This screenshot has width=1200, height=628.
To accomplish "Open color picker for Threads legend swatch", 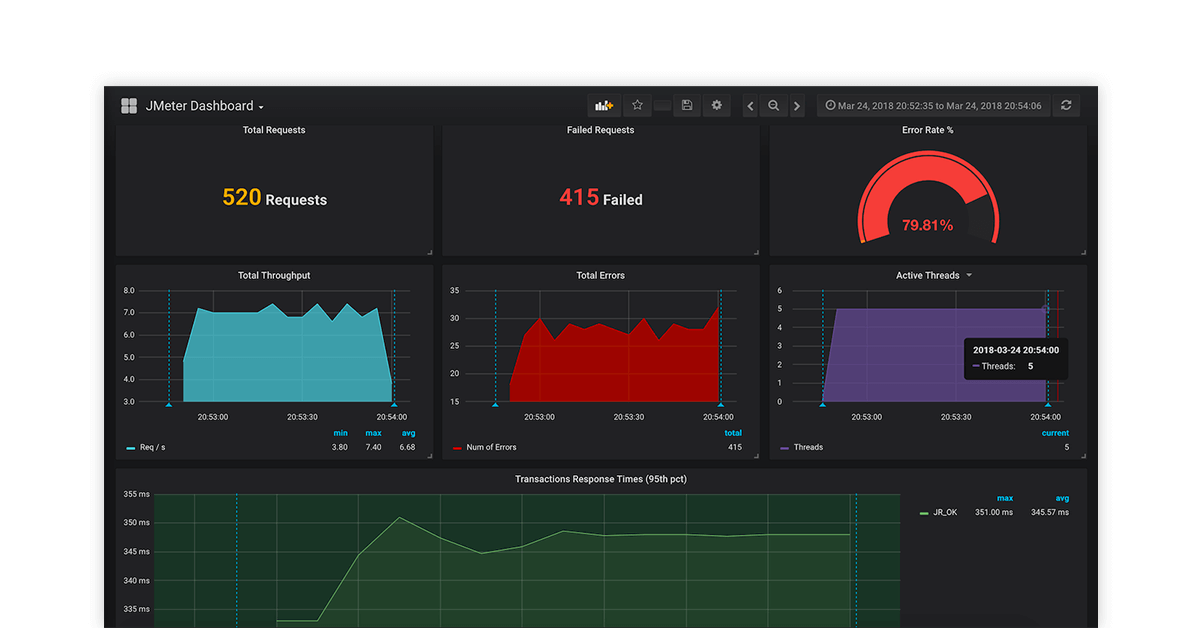I will pos(785,448).
